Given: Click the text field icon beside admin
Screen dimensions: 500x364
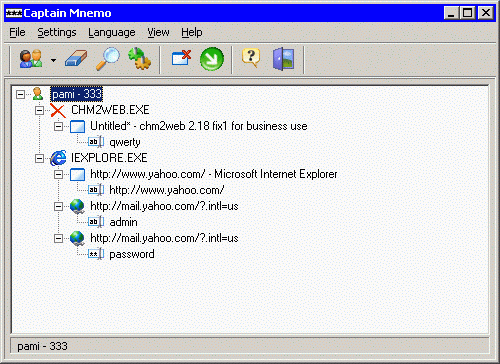Looking at the screenshot, I should click(x=96, y=222).
